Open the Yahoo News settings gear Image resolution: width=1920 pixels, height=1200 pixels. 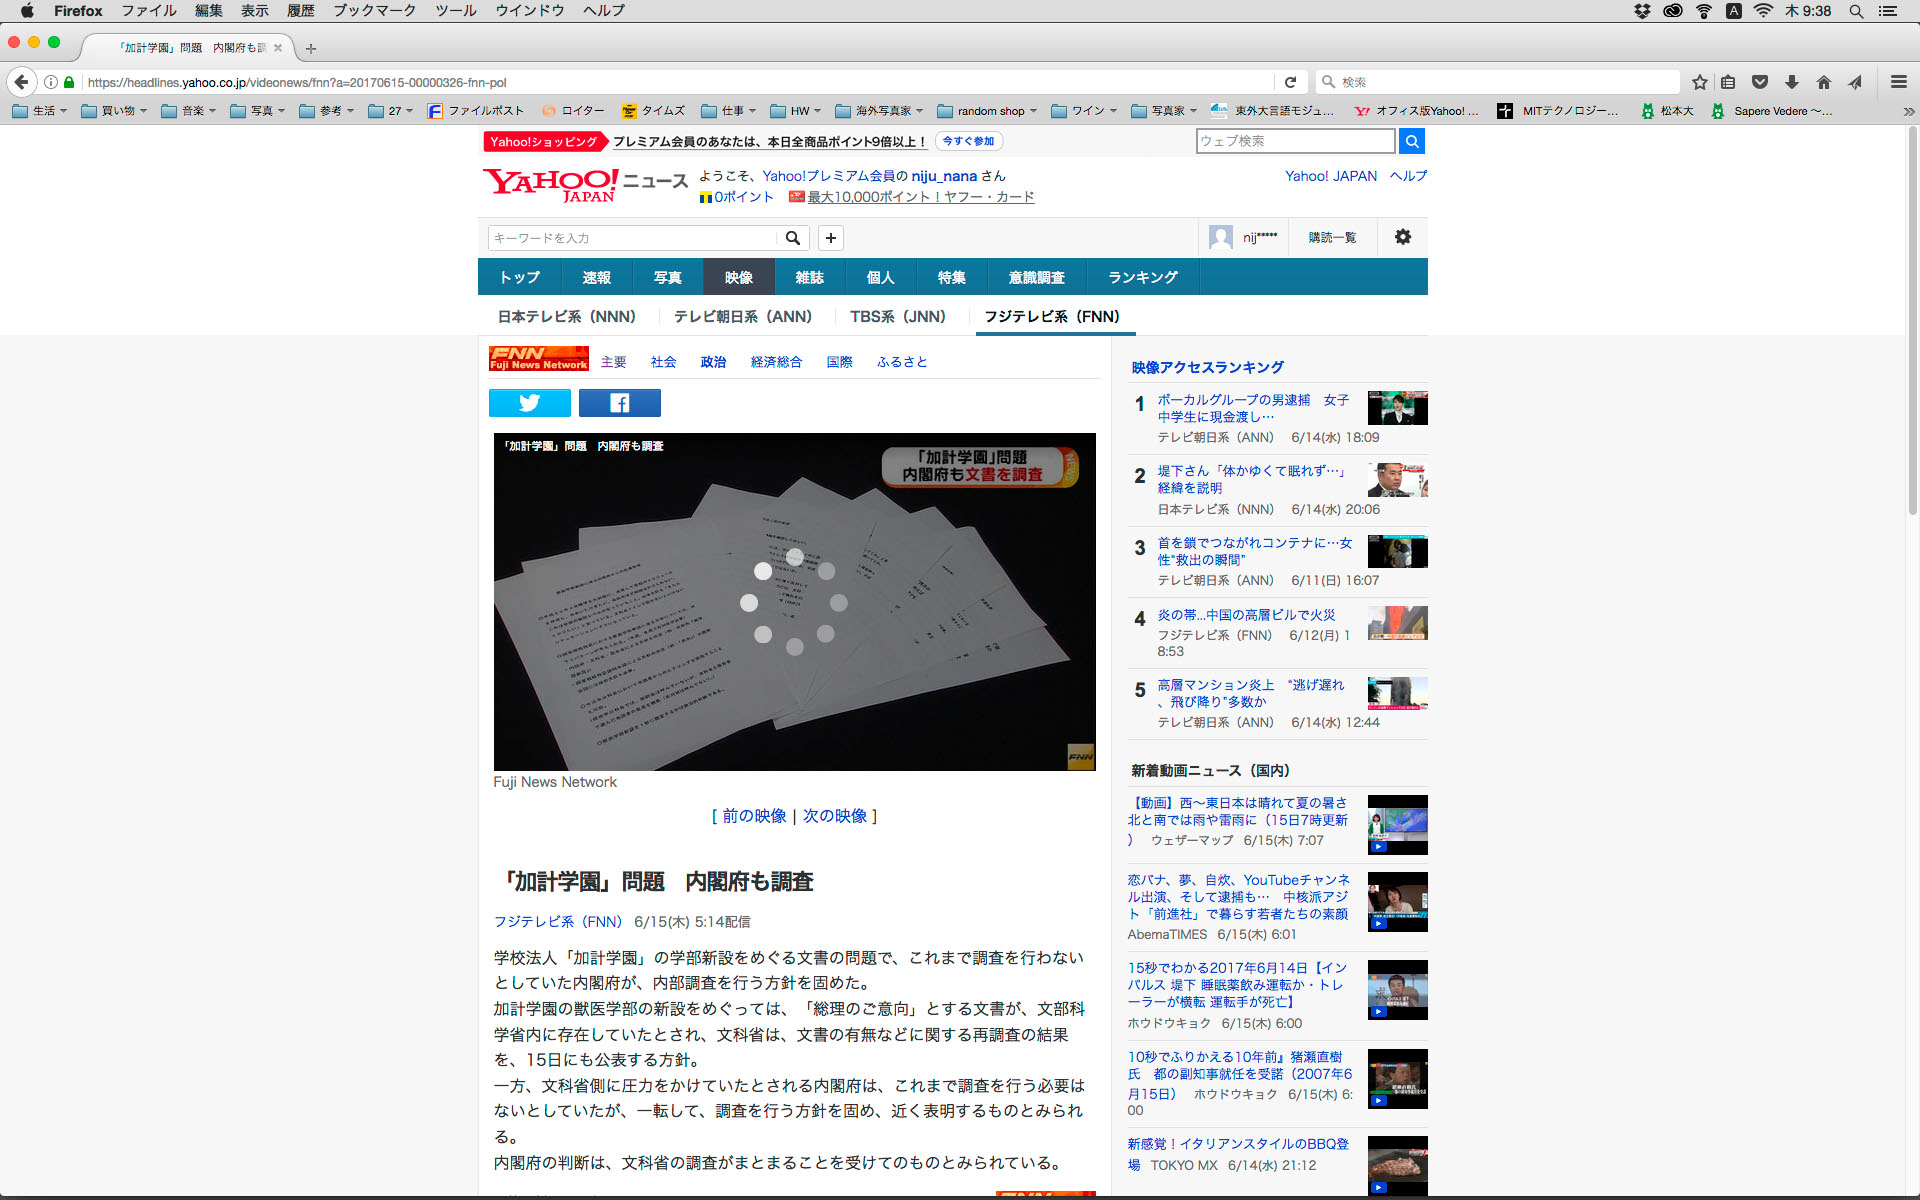tap(1402, 237)
